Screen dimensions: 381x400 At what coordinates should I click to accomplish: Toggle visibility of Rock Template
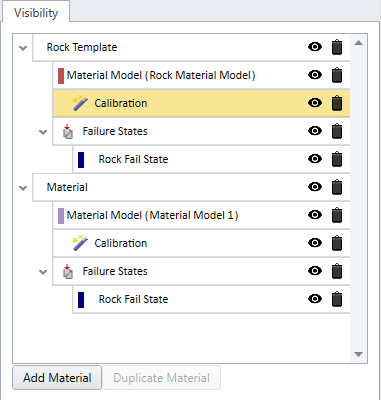(x=315, y=47)
